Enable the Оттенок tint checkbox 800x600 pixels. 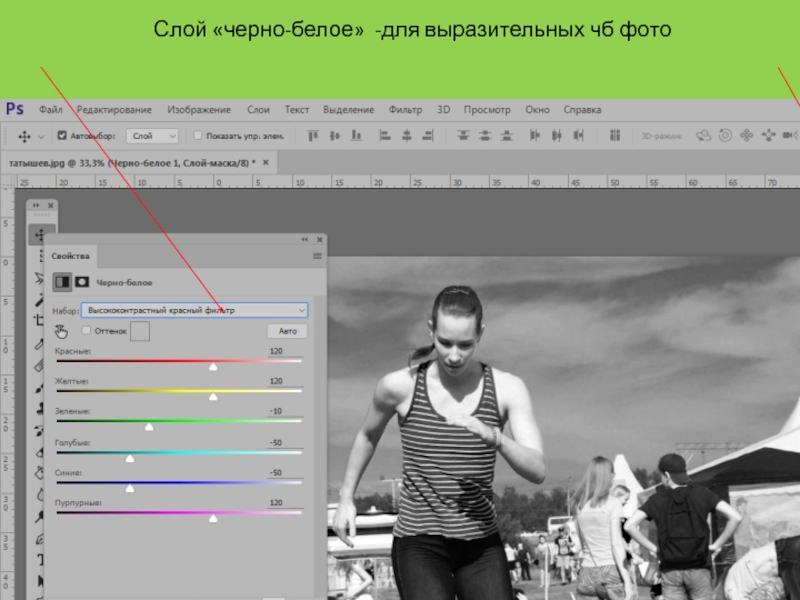point(87,330)
